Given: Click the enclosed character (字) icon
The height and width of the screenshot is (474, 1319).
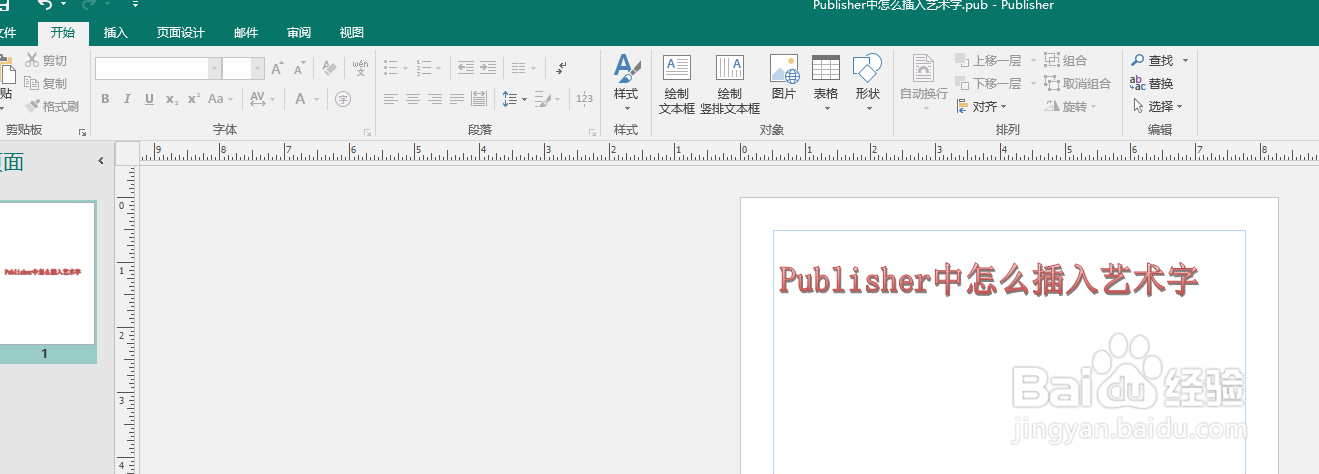Looking at the screenshot, I should pyautogui.click(x=343, y=99).
